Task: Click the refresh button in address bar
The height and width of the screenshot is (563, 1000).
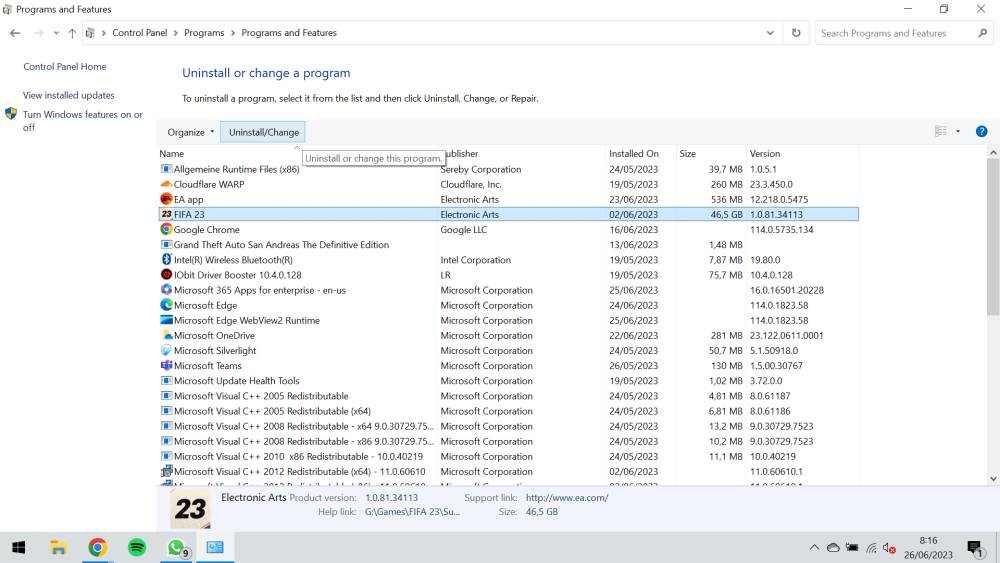Action: pyautogui.click(x=796, y=33)
